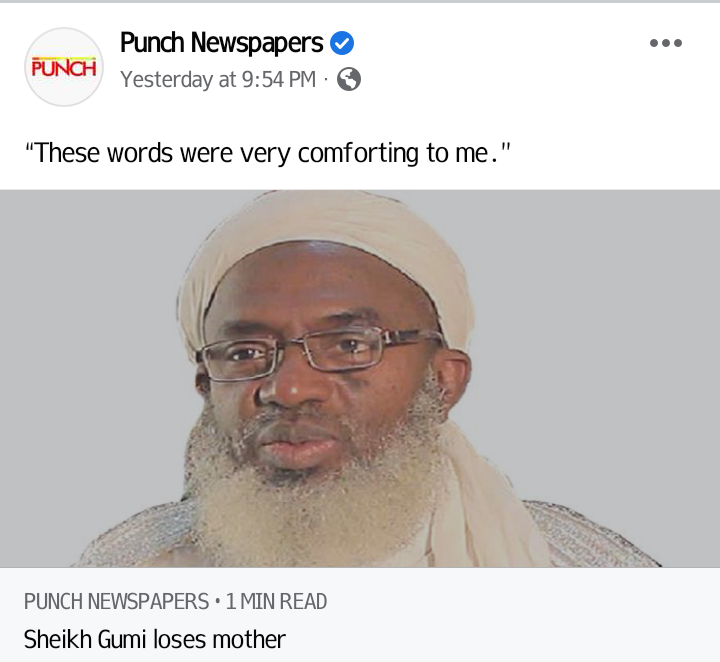Click the post caption about comforting words

(267, 153)
